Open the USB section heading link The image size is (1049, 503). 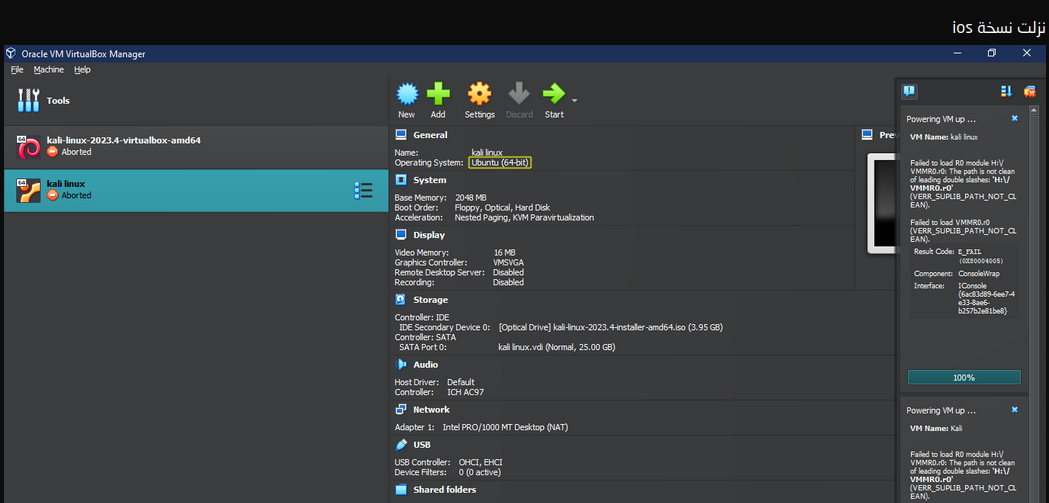click(x=422, y=445)
